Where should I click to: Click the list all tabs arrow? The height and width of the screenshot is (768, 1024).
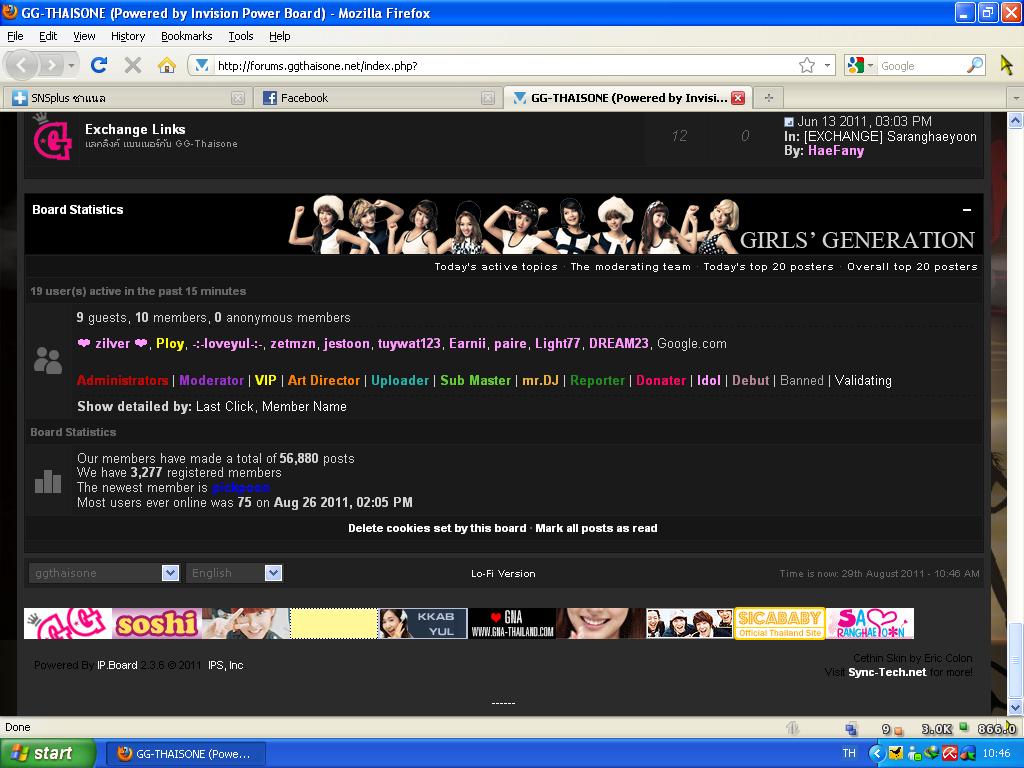1015,98
